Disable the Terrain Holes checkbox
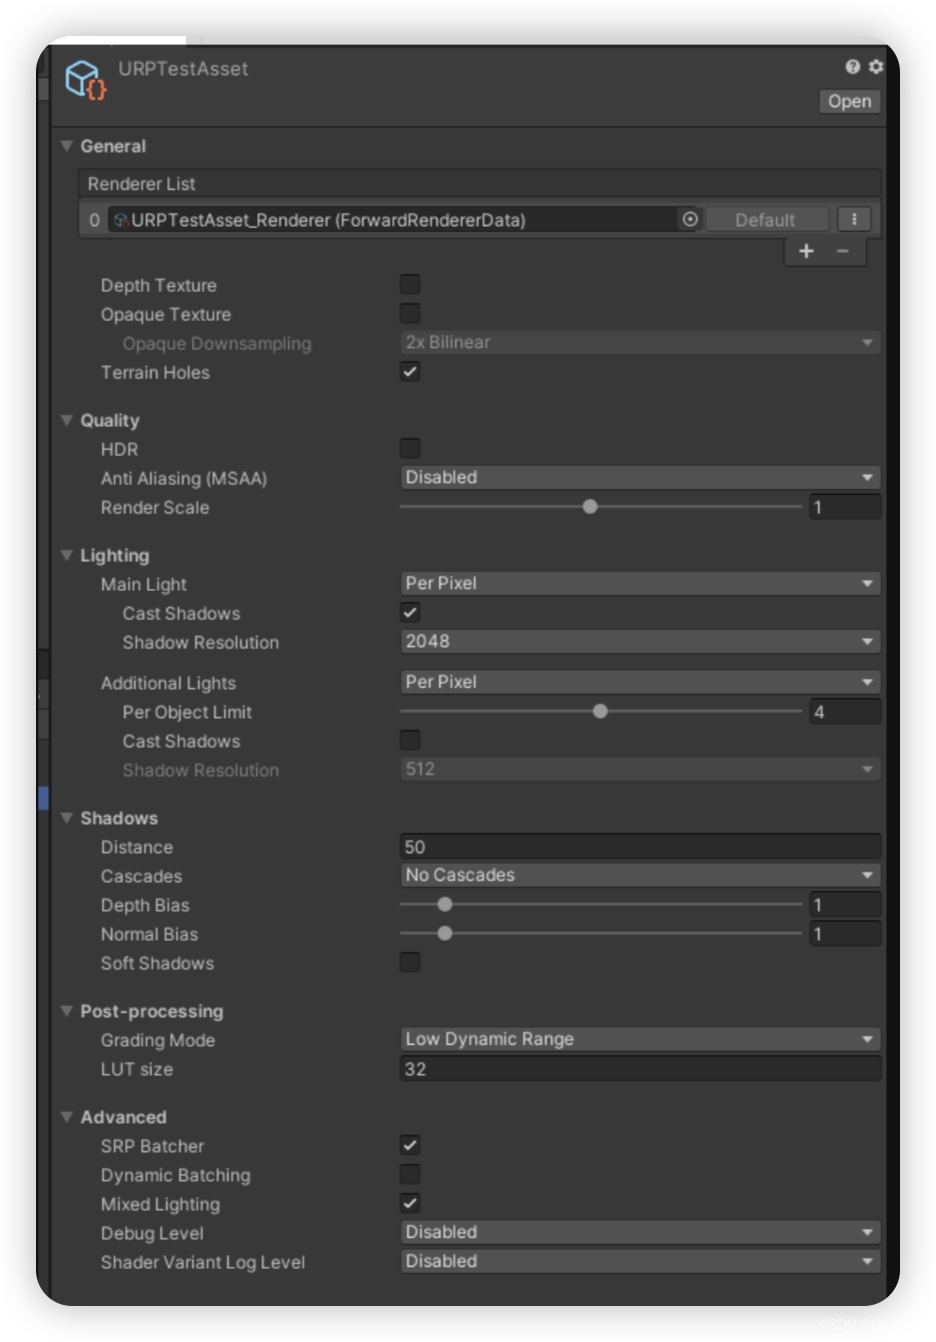The height and width of the screenshot is (1342, 936). tap(410, 371)
